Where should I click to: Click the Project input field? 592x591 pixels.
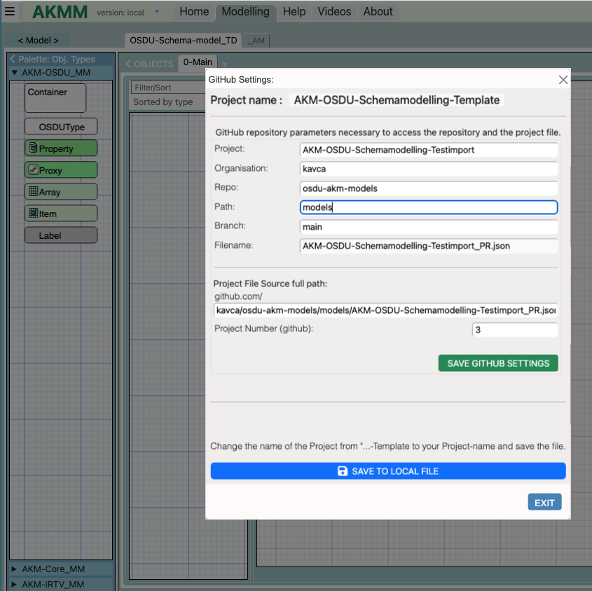pos(429,150)
